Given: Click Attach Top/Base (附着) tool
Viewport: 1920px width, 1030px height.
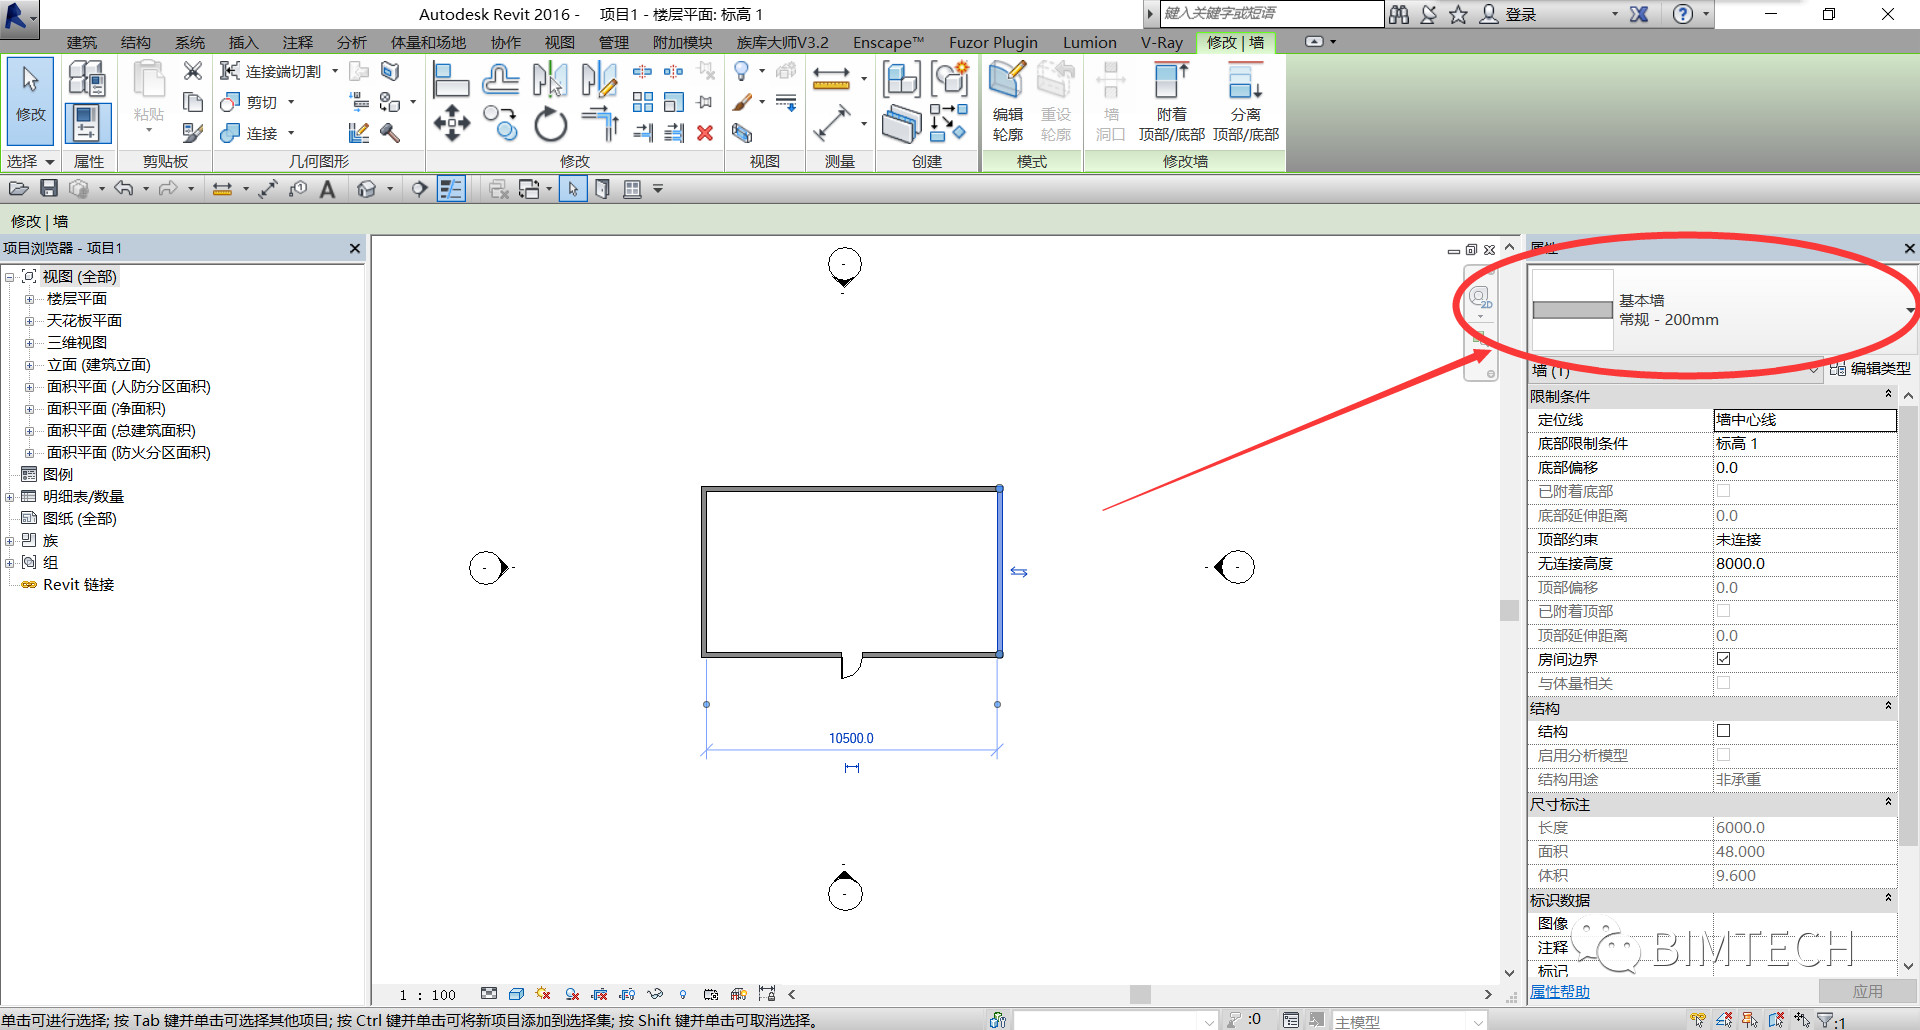Looking at the screenshot, I should click(x=1171, y=101).
